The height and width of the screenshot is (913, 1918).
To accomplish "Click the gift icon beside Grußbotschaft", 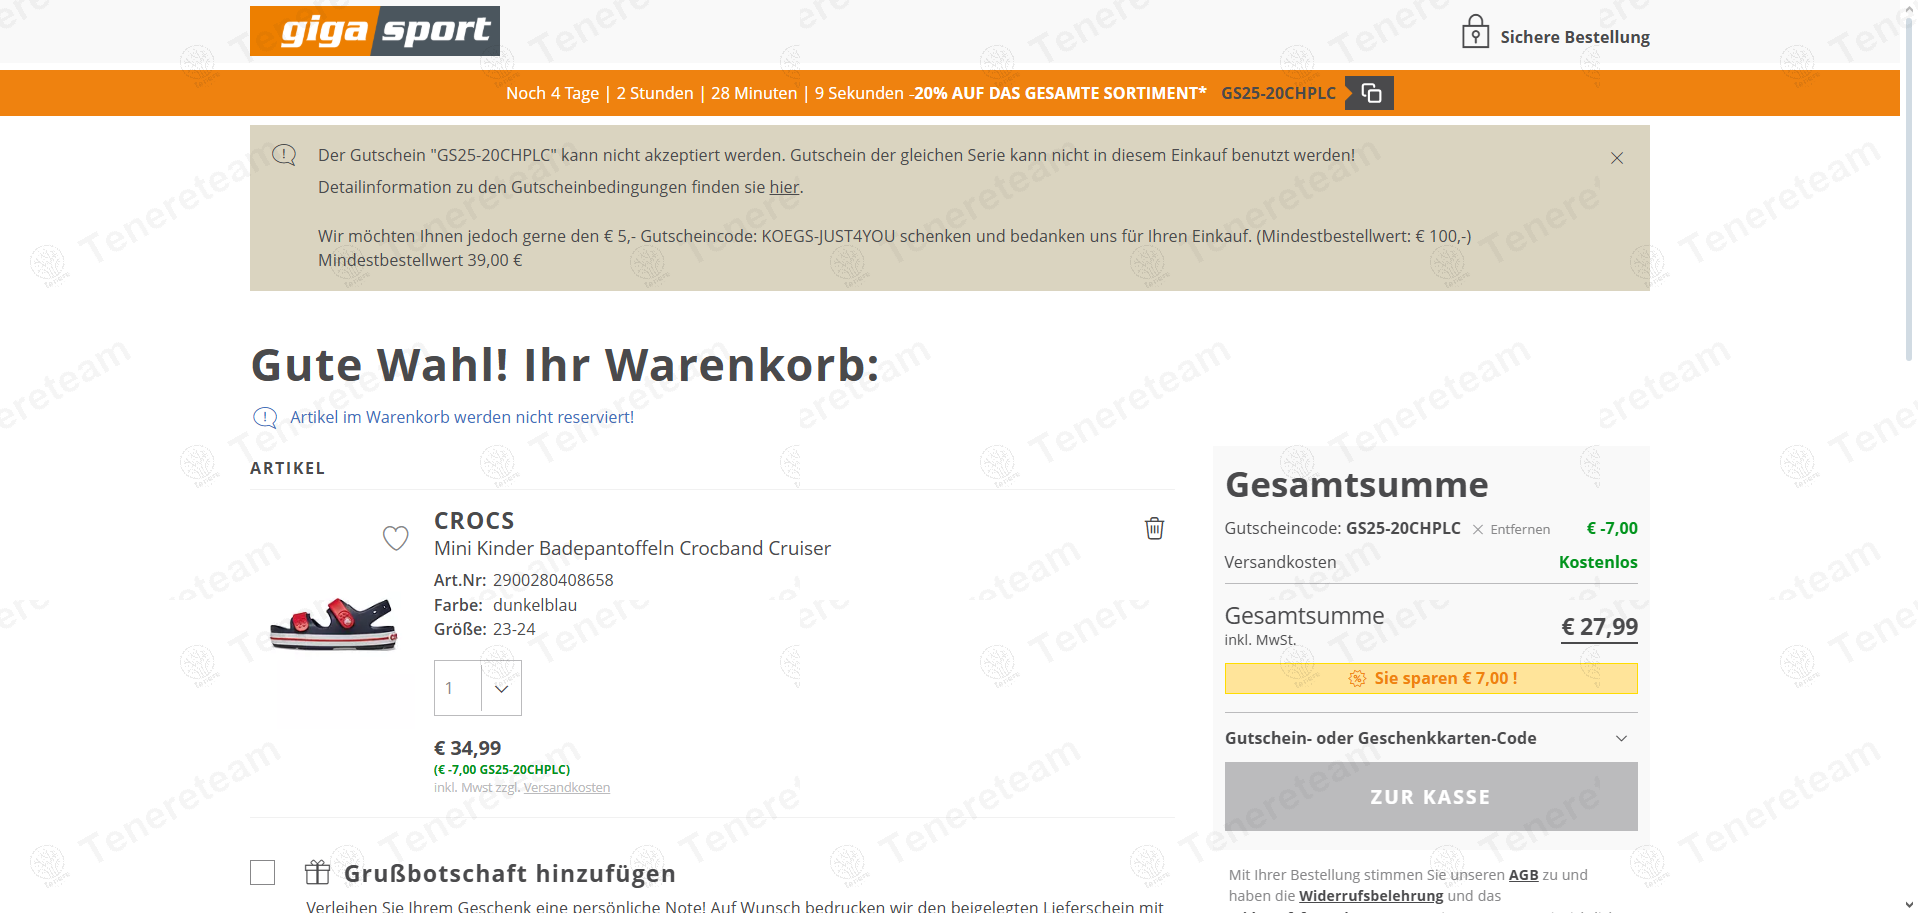I will point(317,873).
